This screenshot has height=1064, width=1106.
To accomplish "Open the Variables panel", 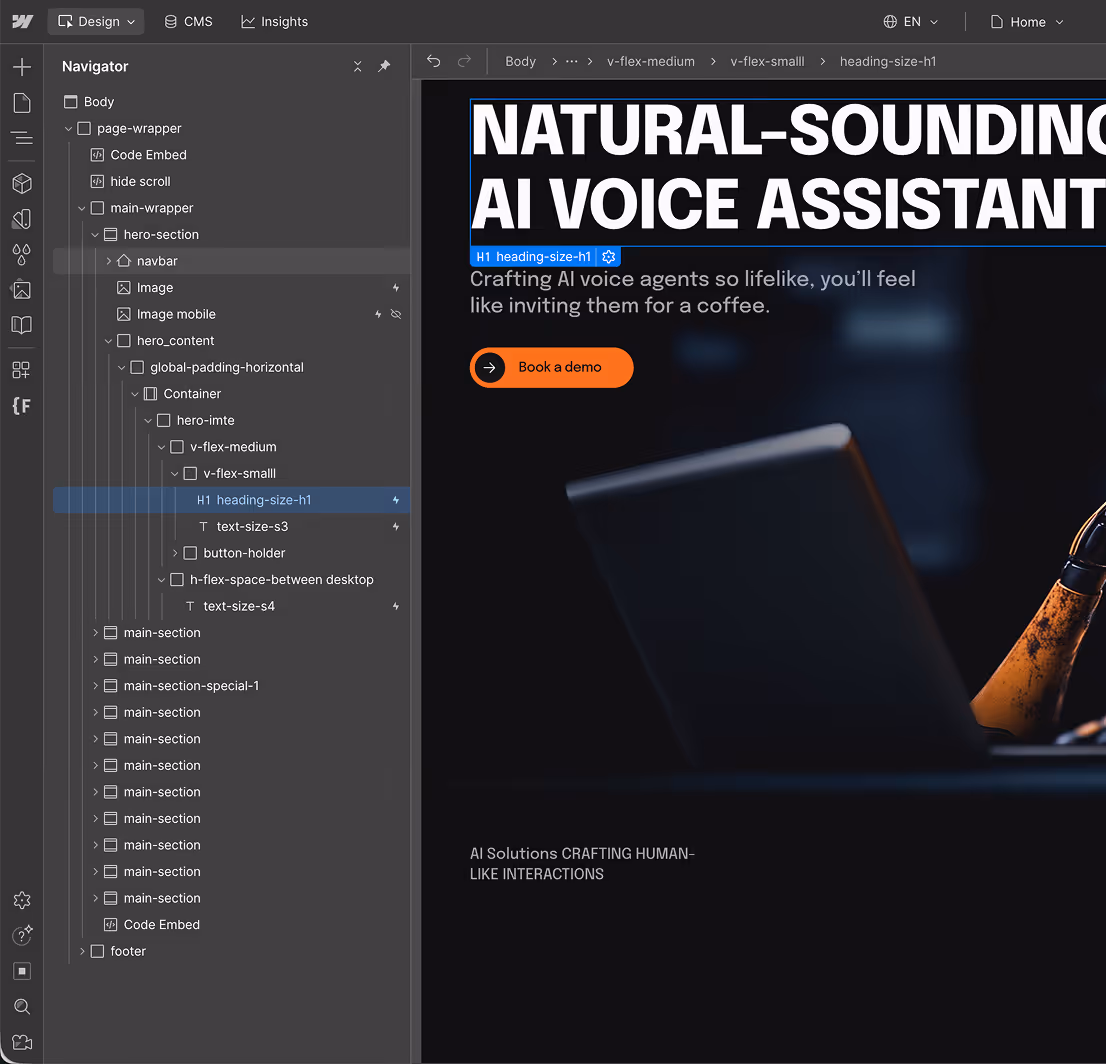I will point(22,219).
